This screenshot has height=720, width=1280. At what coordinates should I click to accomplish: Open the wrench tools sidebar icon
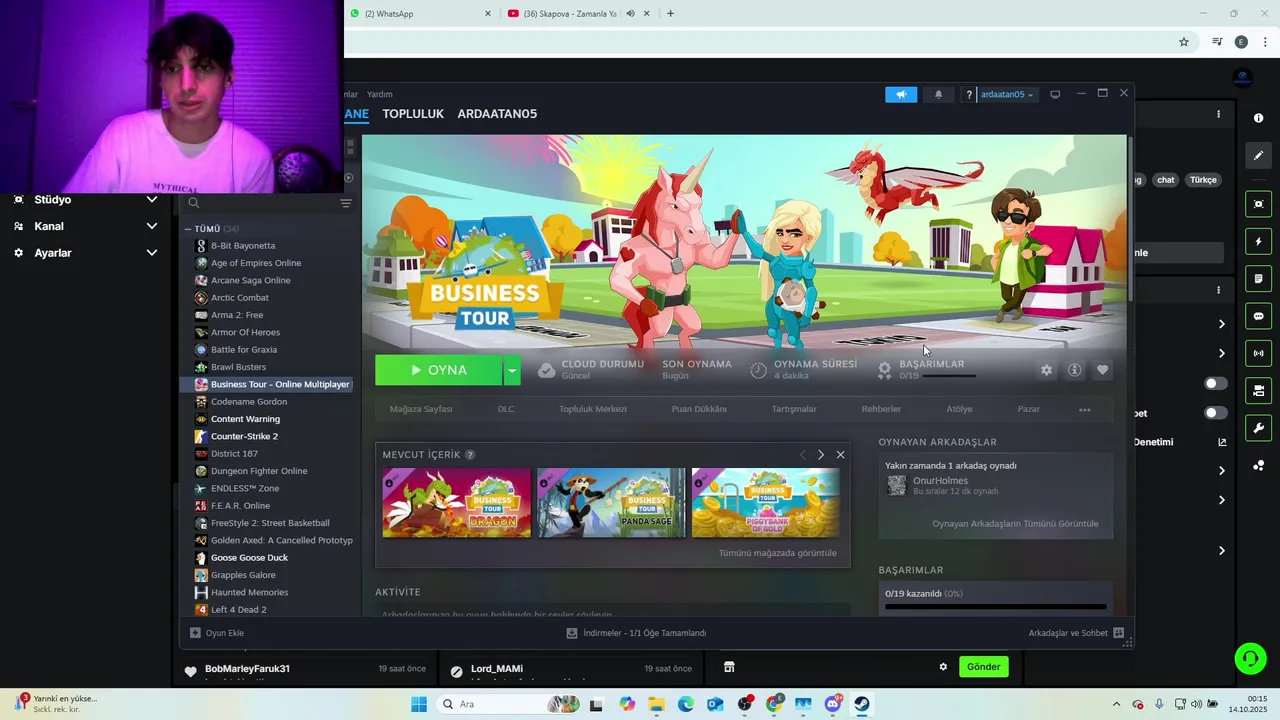tap(1258, 428)
